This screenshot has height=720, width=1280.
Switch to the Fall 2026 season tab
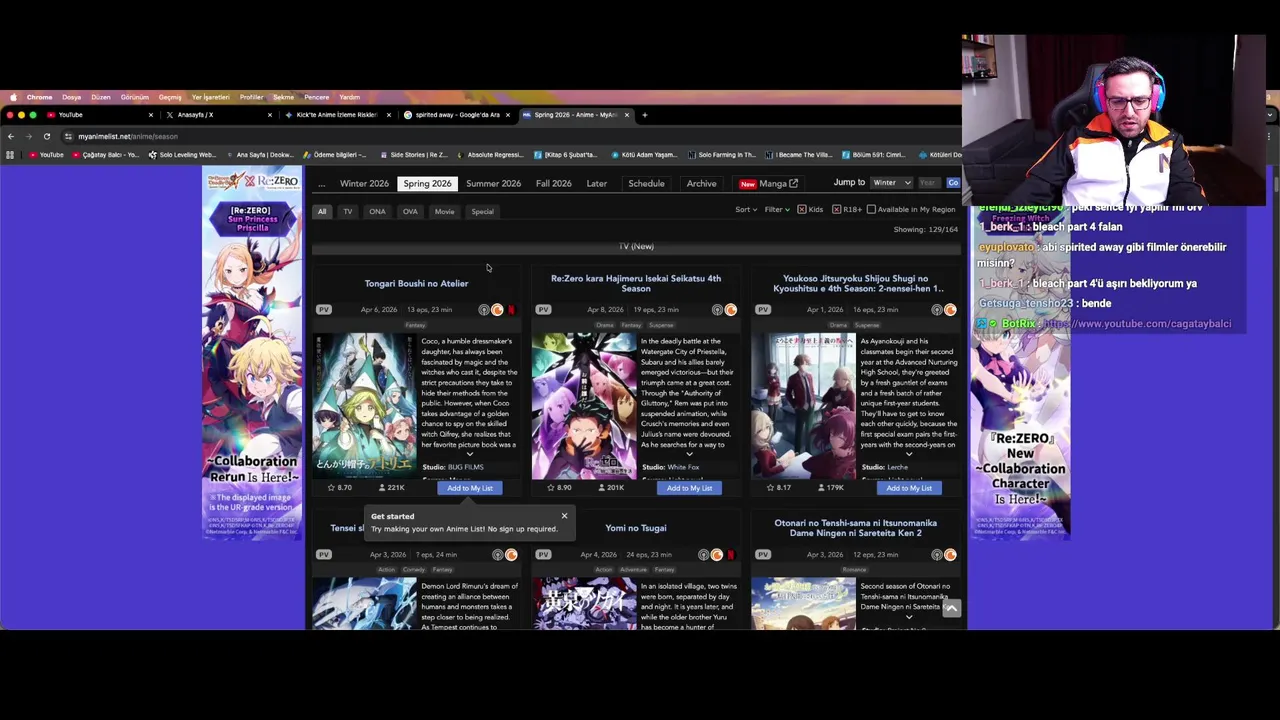553,184
